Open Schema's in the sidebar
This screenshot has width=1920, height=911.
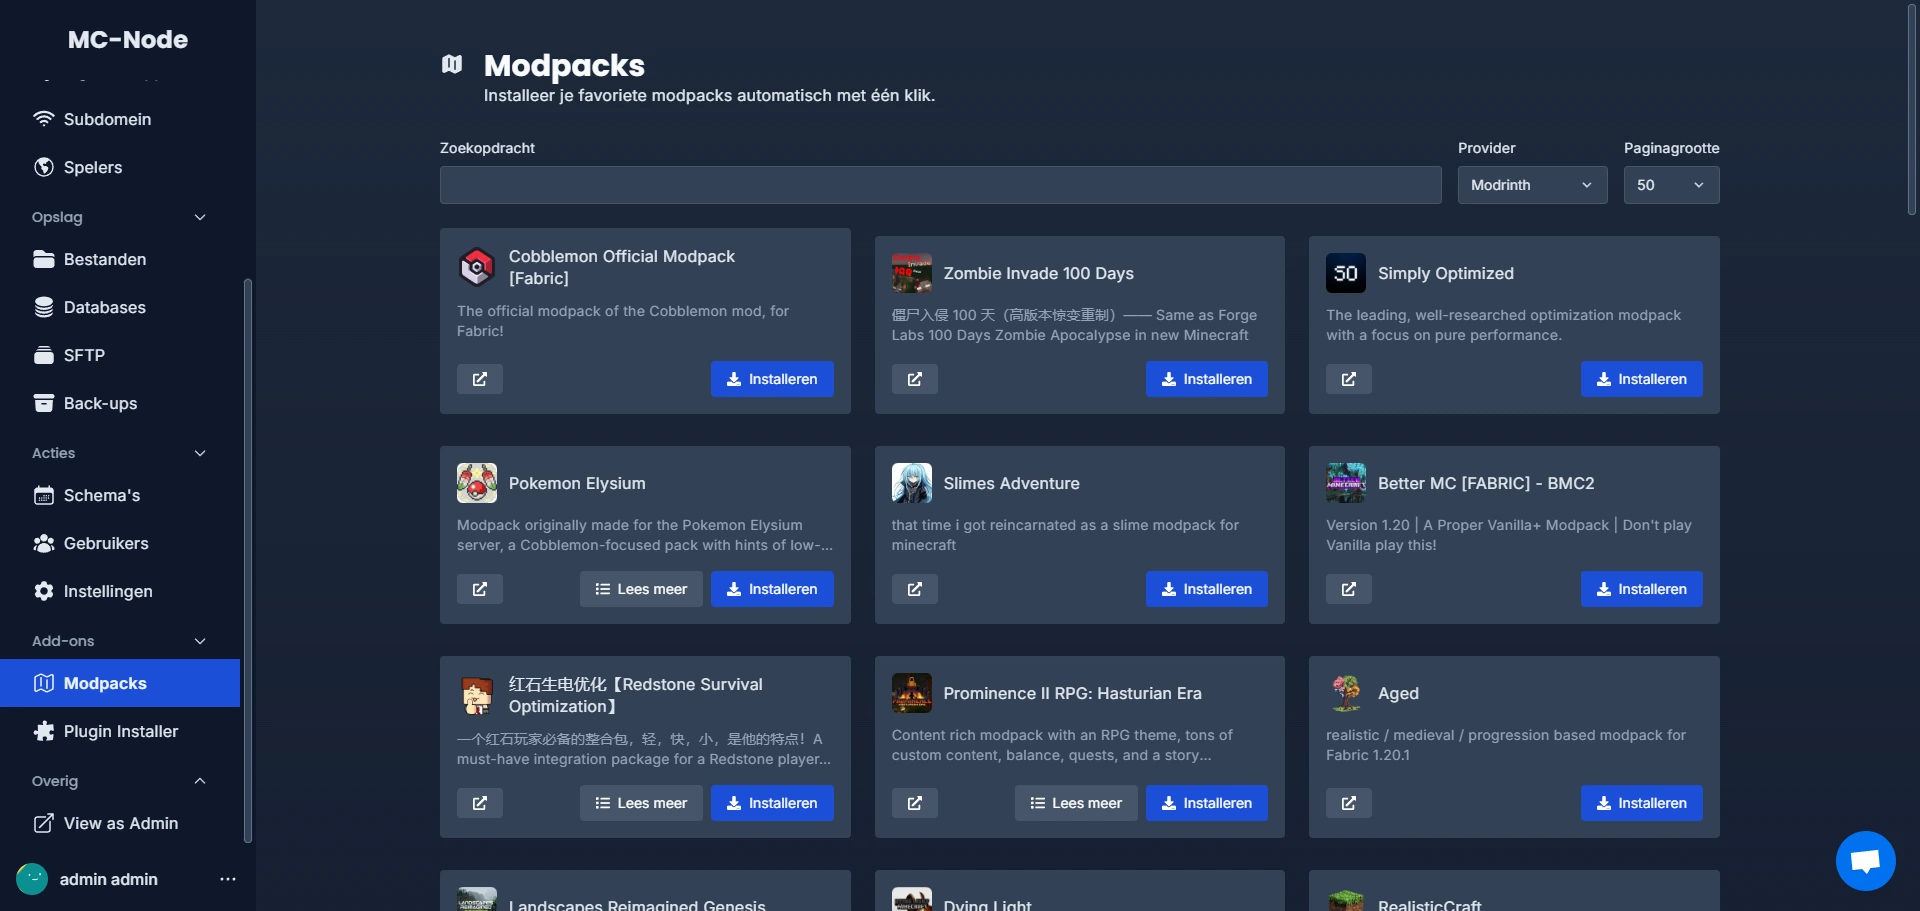coord(101,495)
